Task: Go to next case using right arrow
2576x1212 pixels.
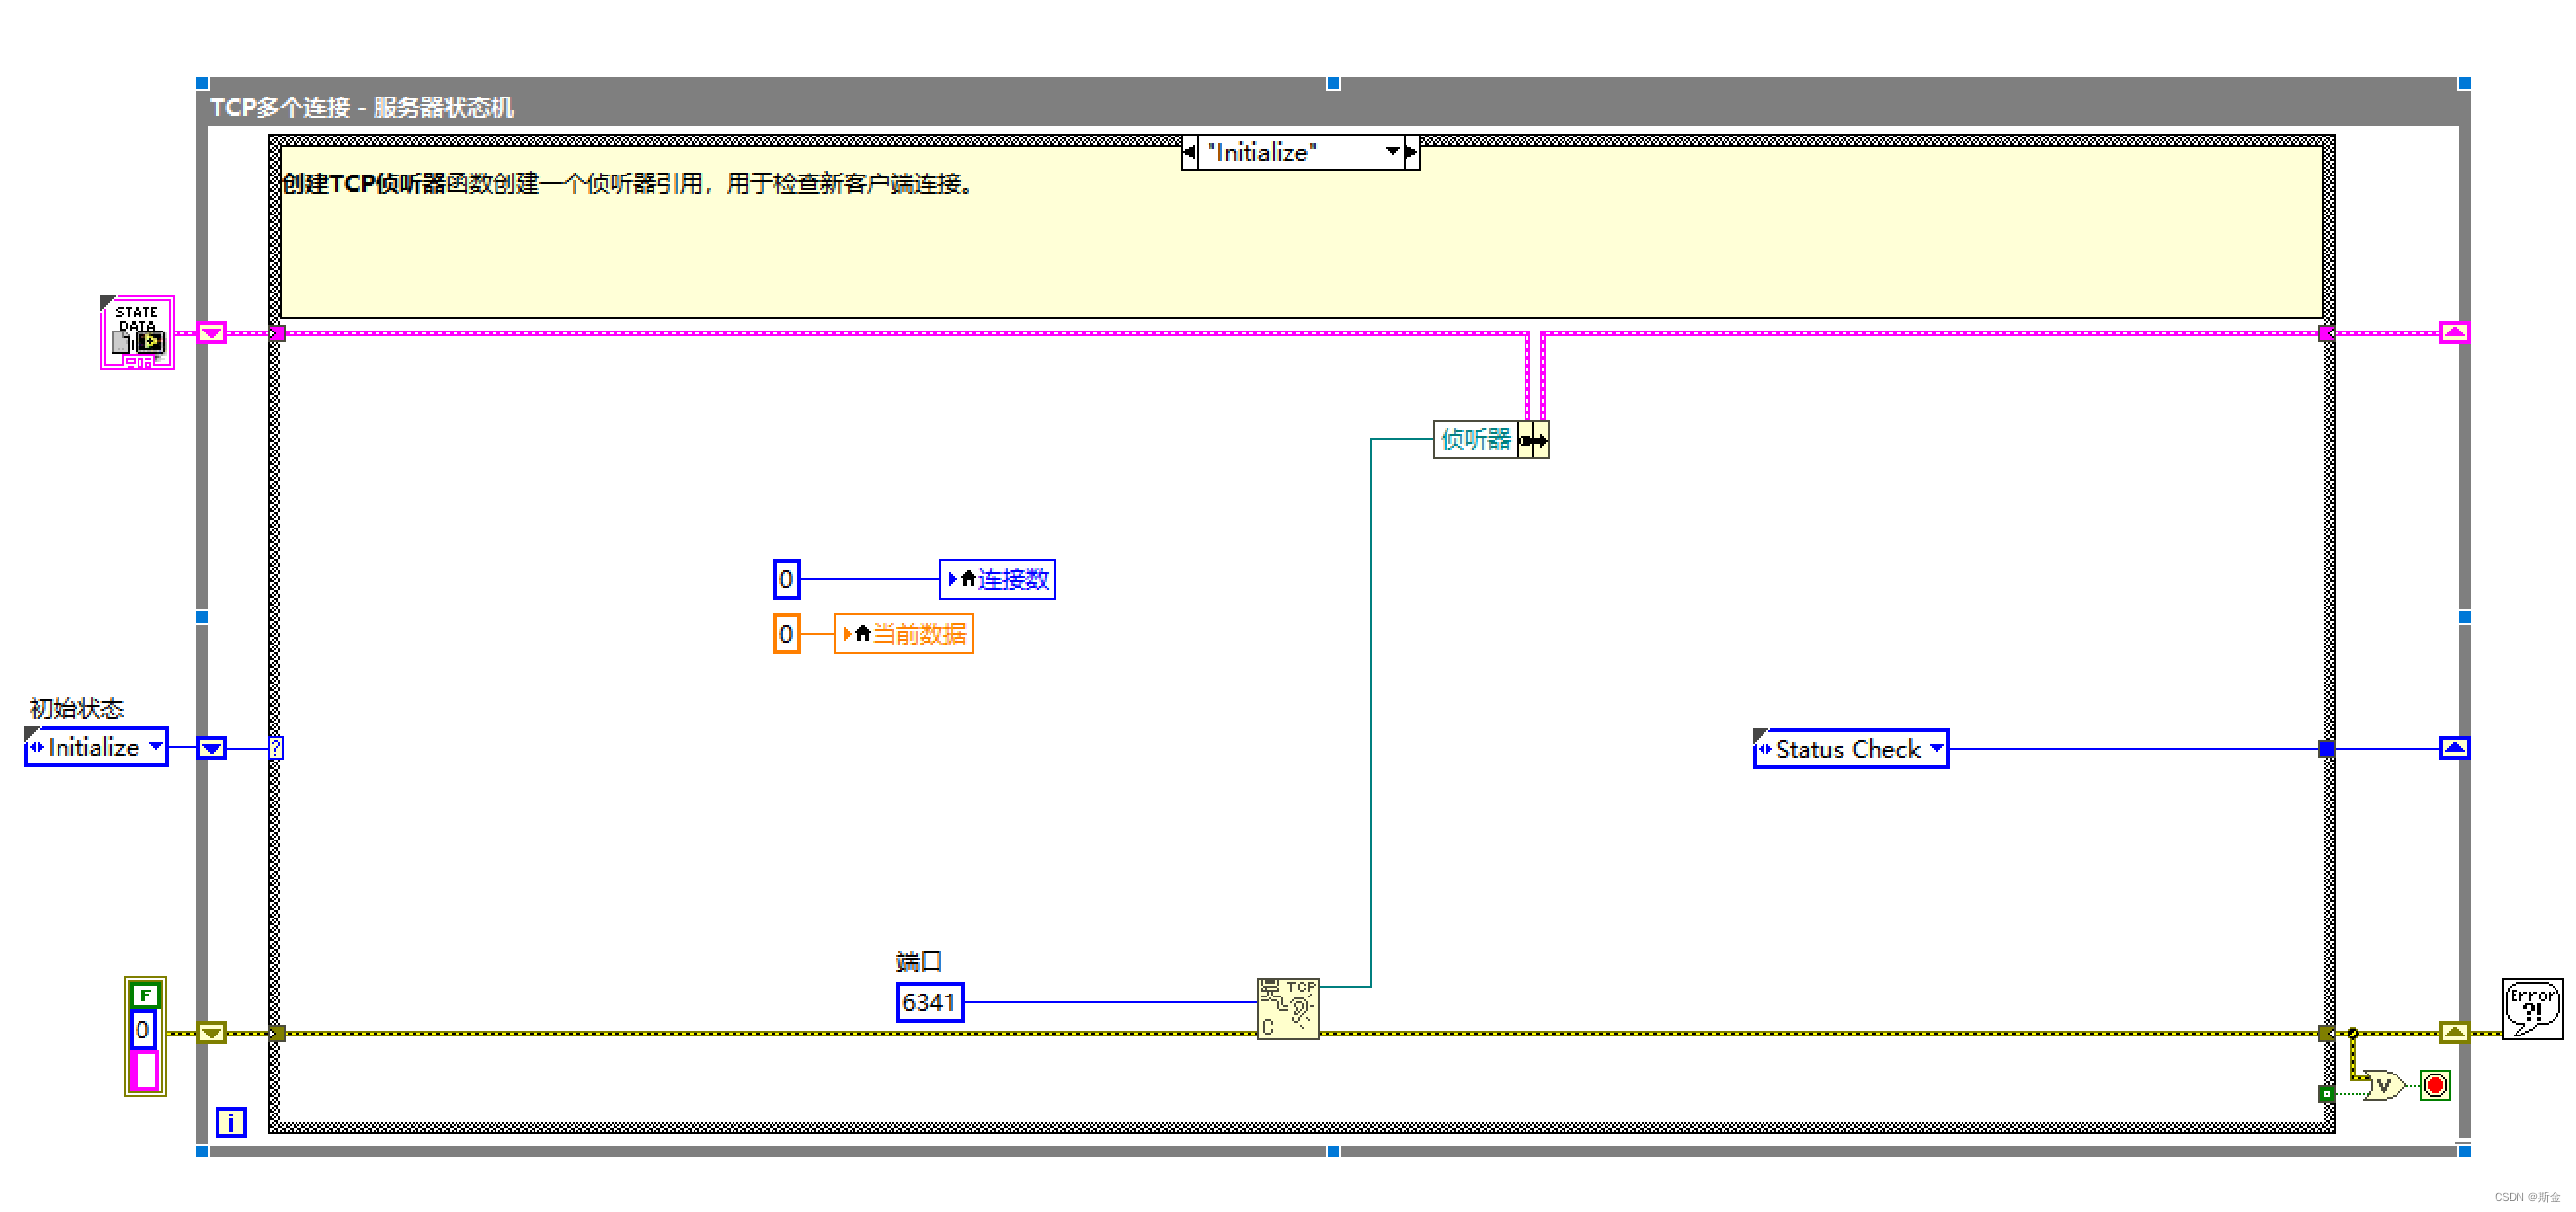Action: pos(1410,152)
